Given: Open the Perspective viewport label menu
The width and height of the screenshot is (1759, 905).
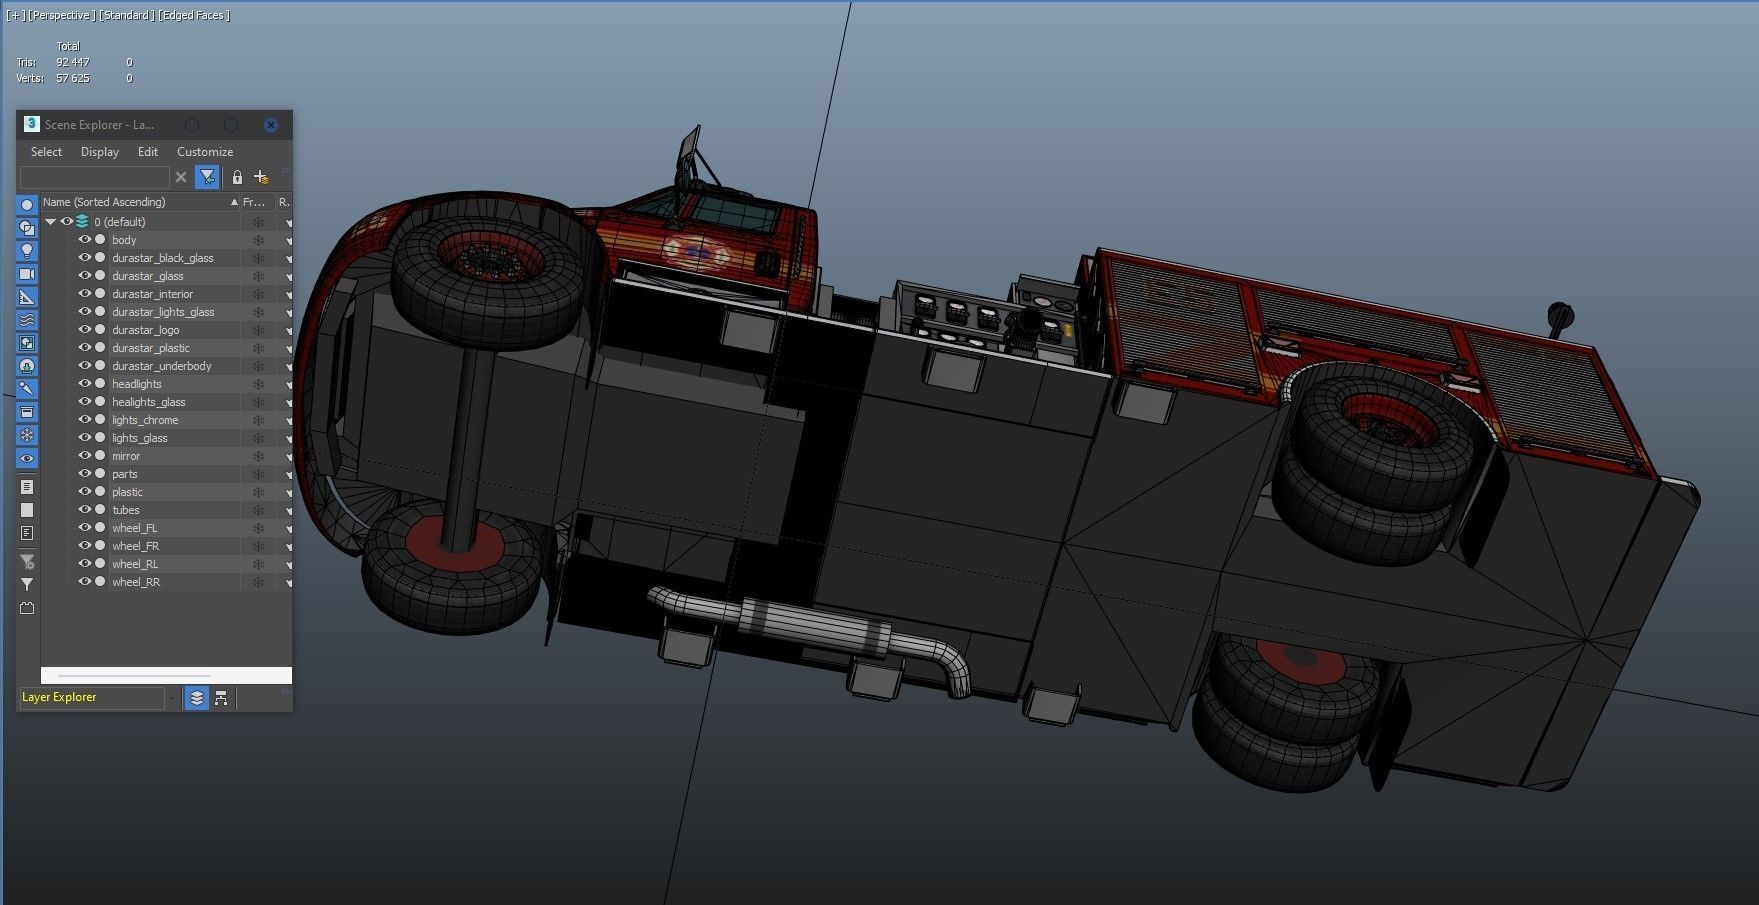Looking at the screenshot, I should 62,15.
